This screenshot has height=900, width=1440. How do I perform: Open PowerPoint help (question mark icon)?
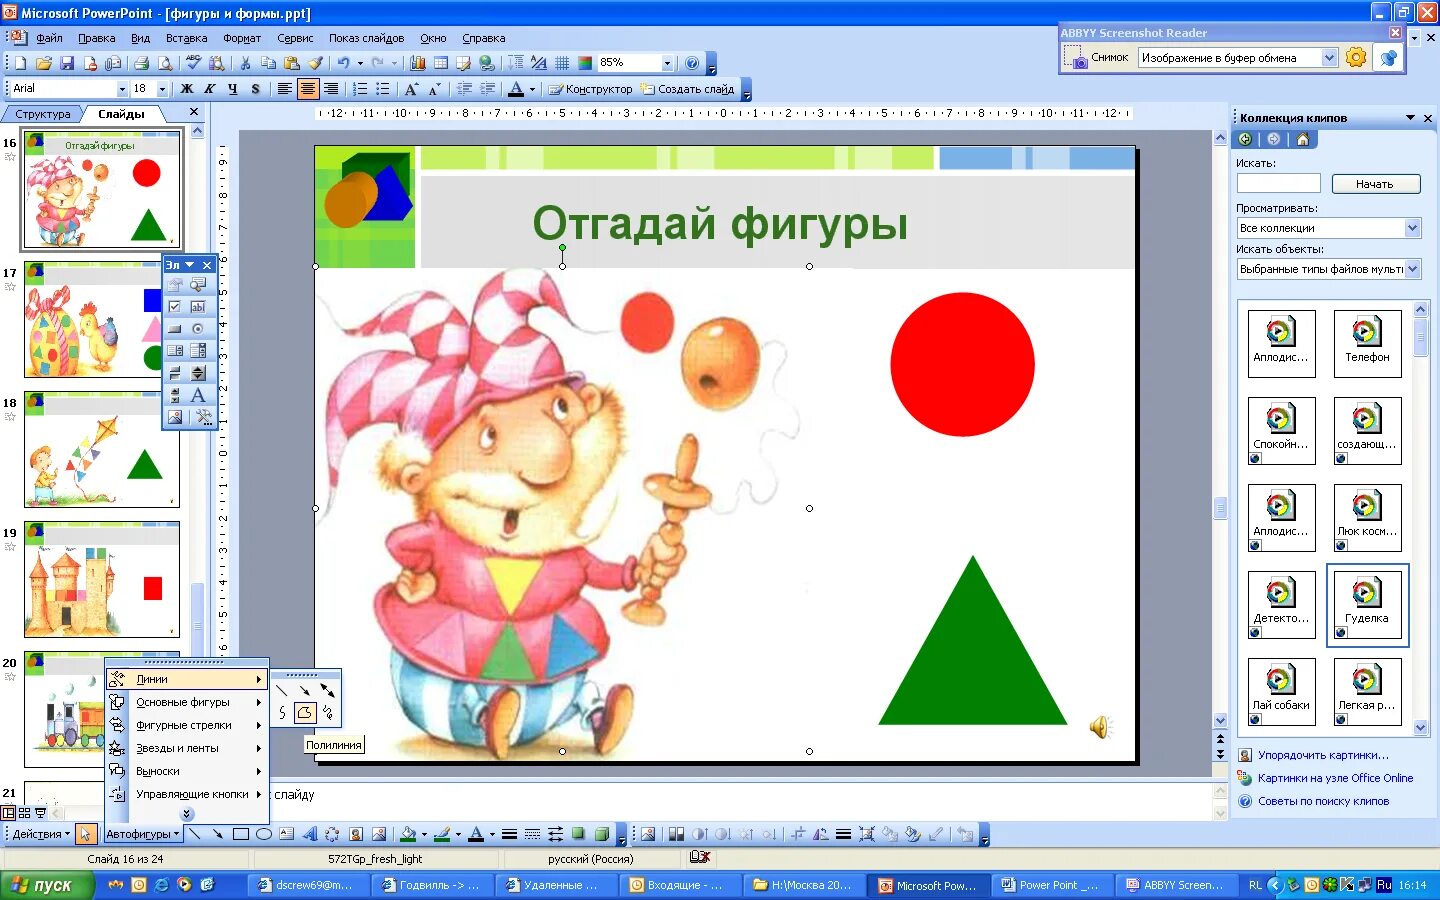[692, 63]
